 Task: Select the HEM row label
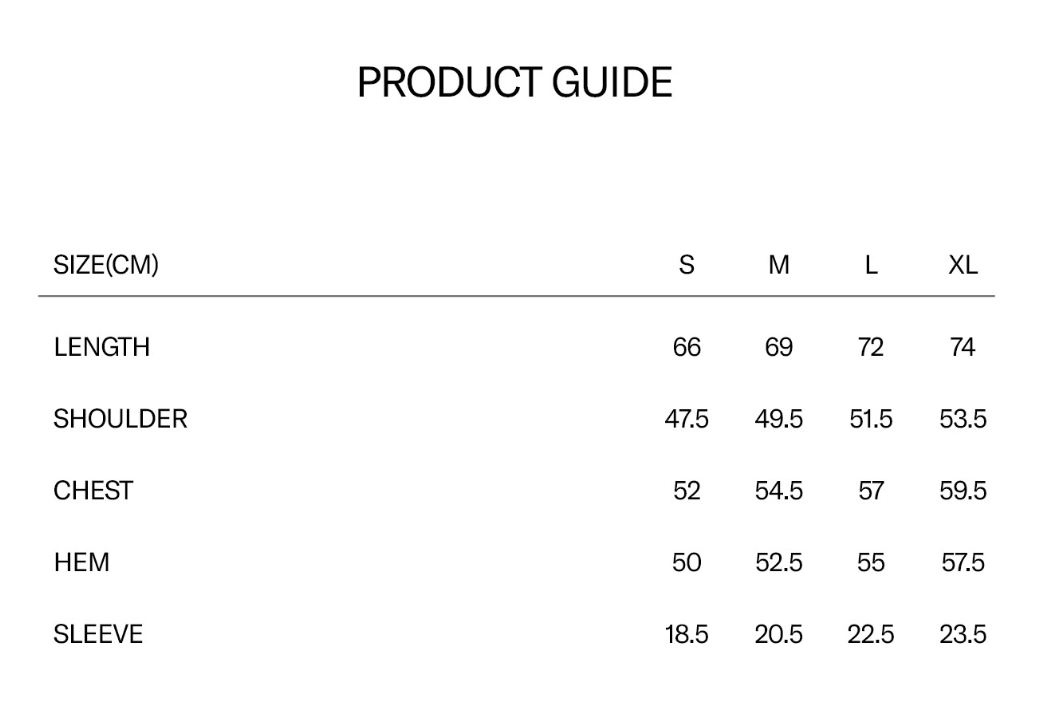click(82, 562)
